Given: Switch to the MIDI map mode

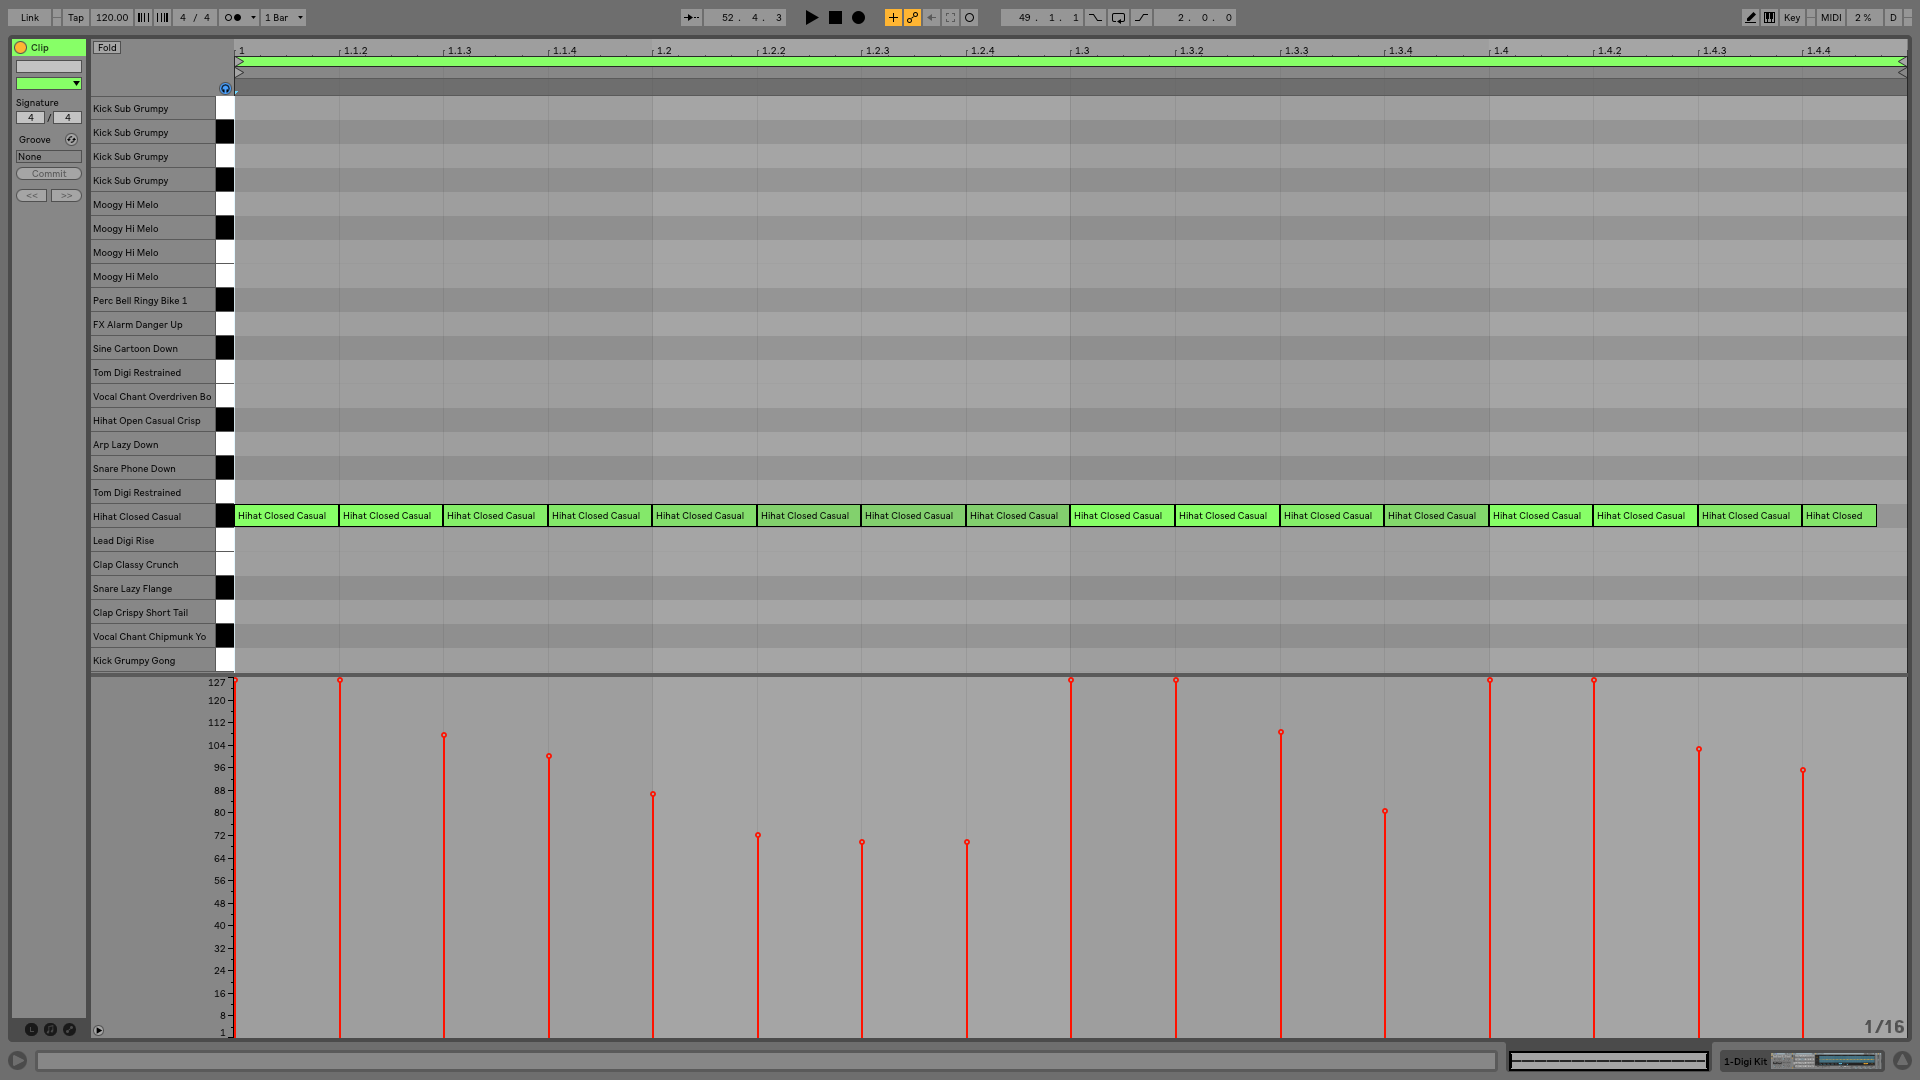Looking at the screenshot, I should tap(1831, 17).
